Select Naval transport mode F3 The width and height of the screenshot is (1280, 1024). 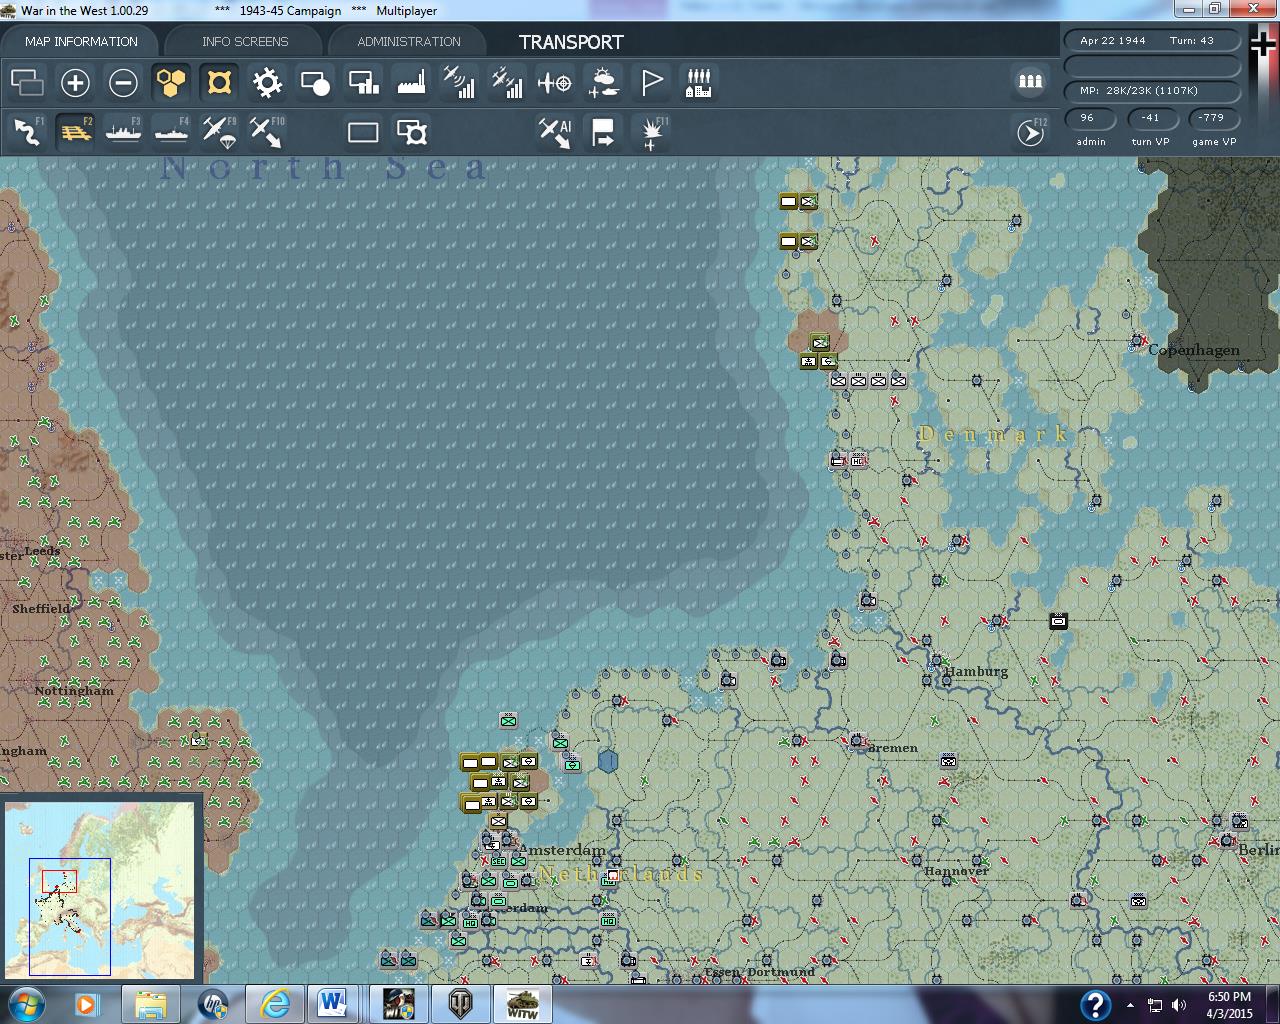123,132
